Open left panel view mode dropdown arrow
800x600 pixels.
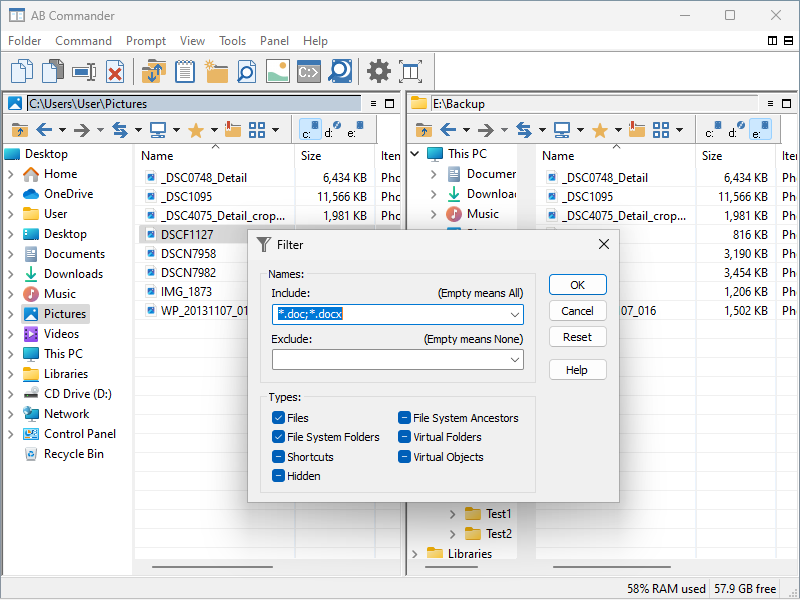pyautogui.click(x=275, y=130)
